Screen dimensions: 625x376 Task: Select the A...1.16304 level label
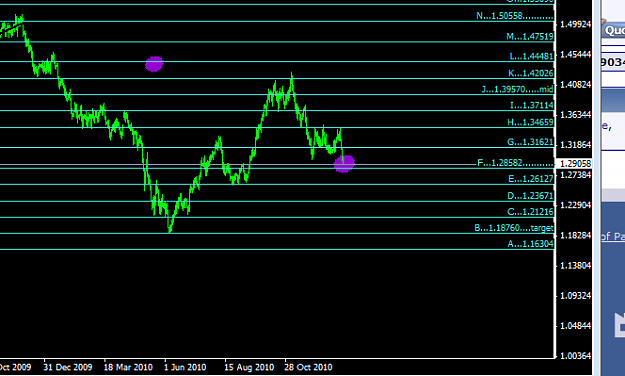531,244
